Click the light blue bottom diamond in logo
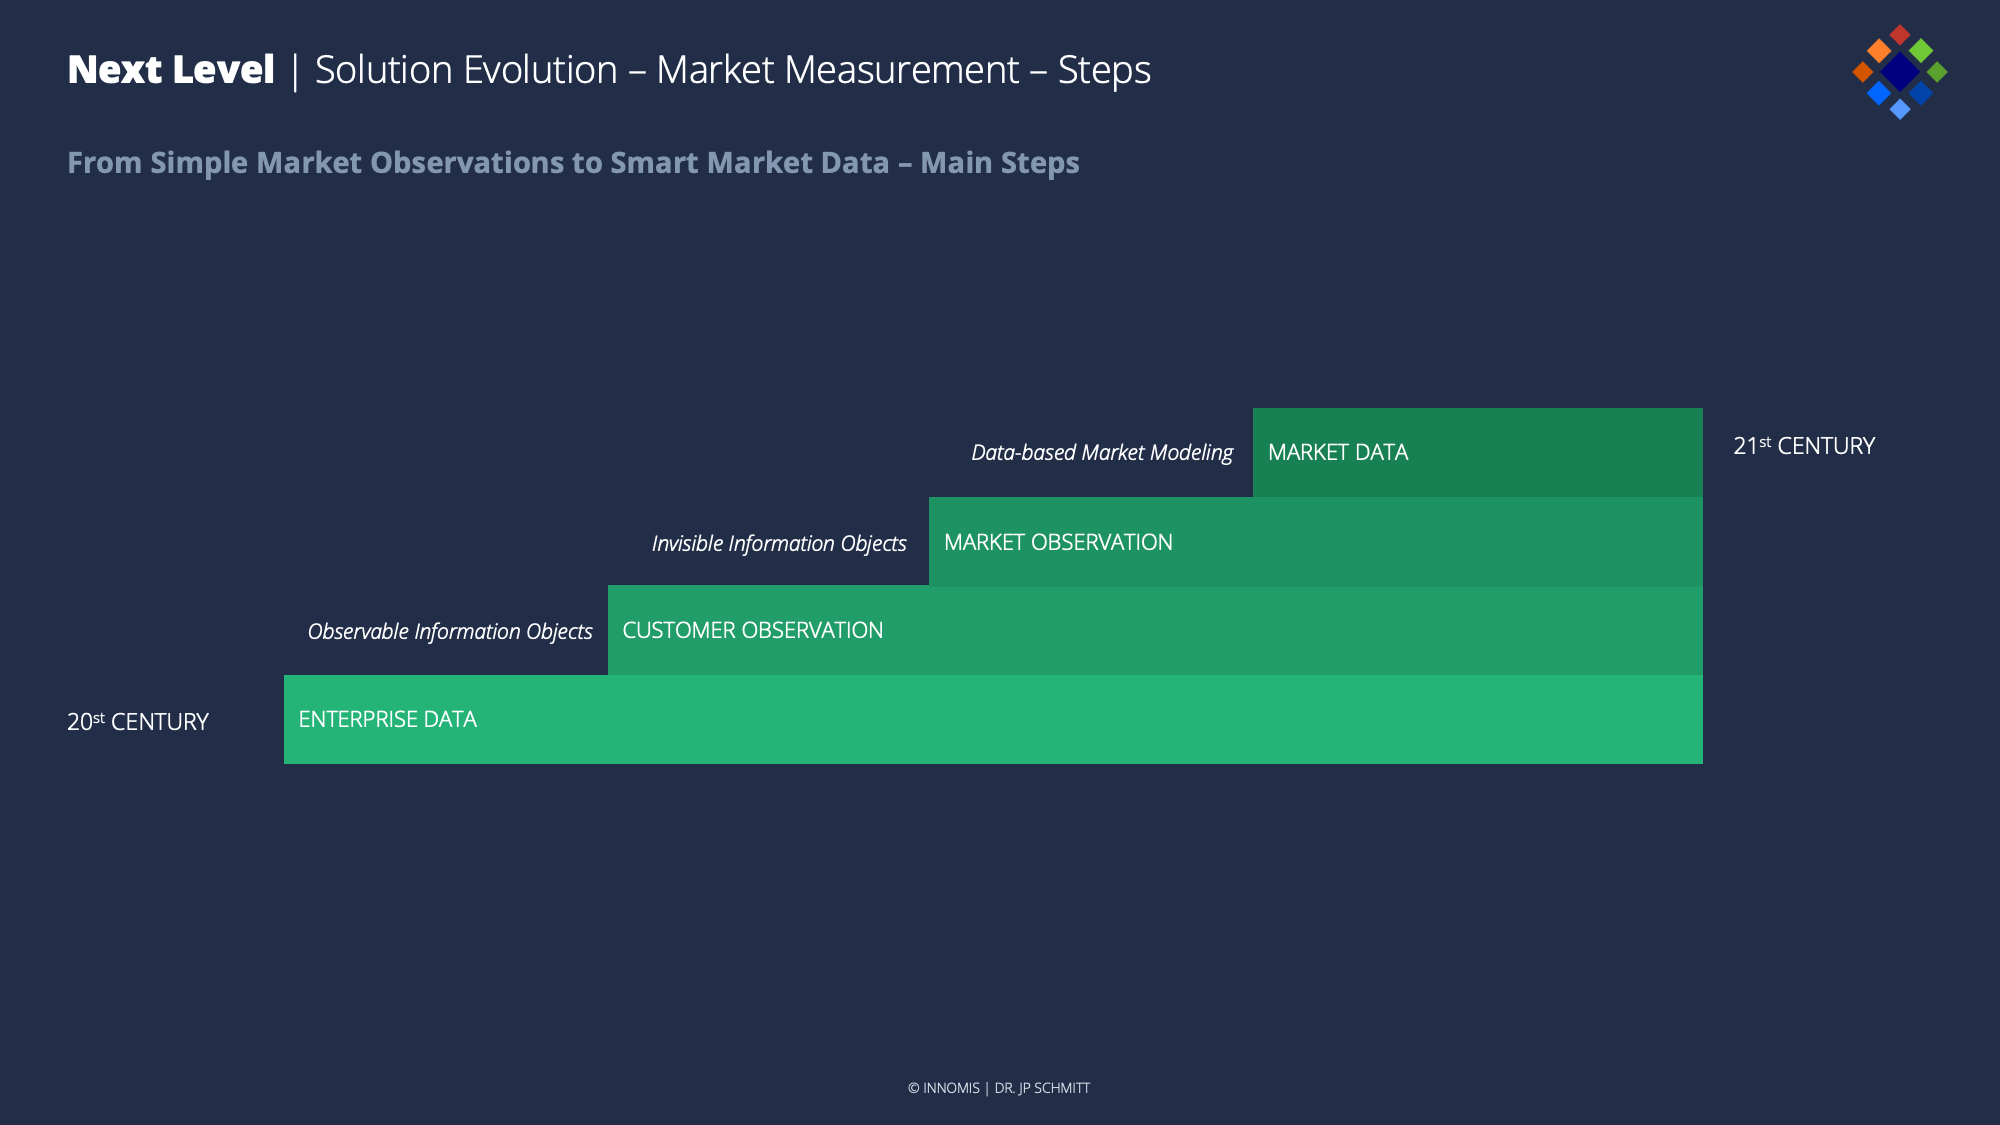This screenshot has height=1125, width=2000. pyautogui.click(x=1900, y=109)
